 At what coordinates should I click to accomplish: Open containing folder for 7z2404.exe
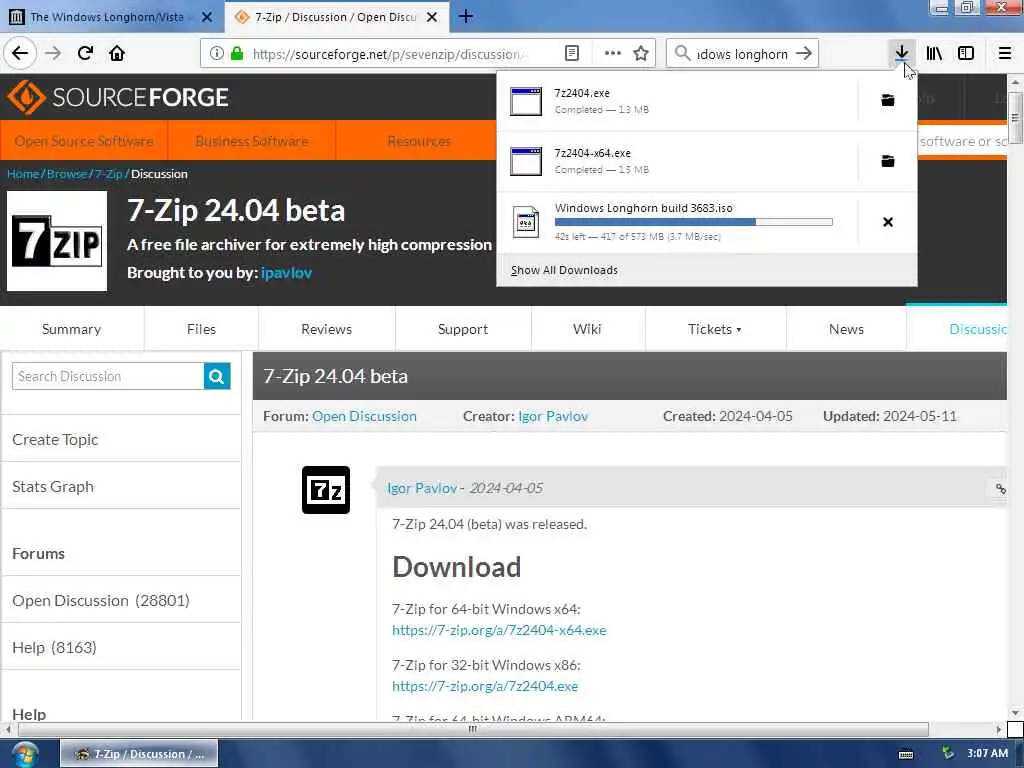888,100
